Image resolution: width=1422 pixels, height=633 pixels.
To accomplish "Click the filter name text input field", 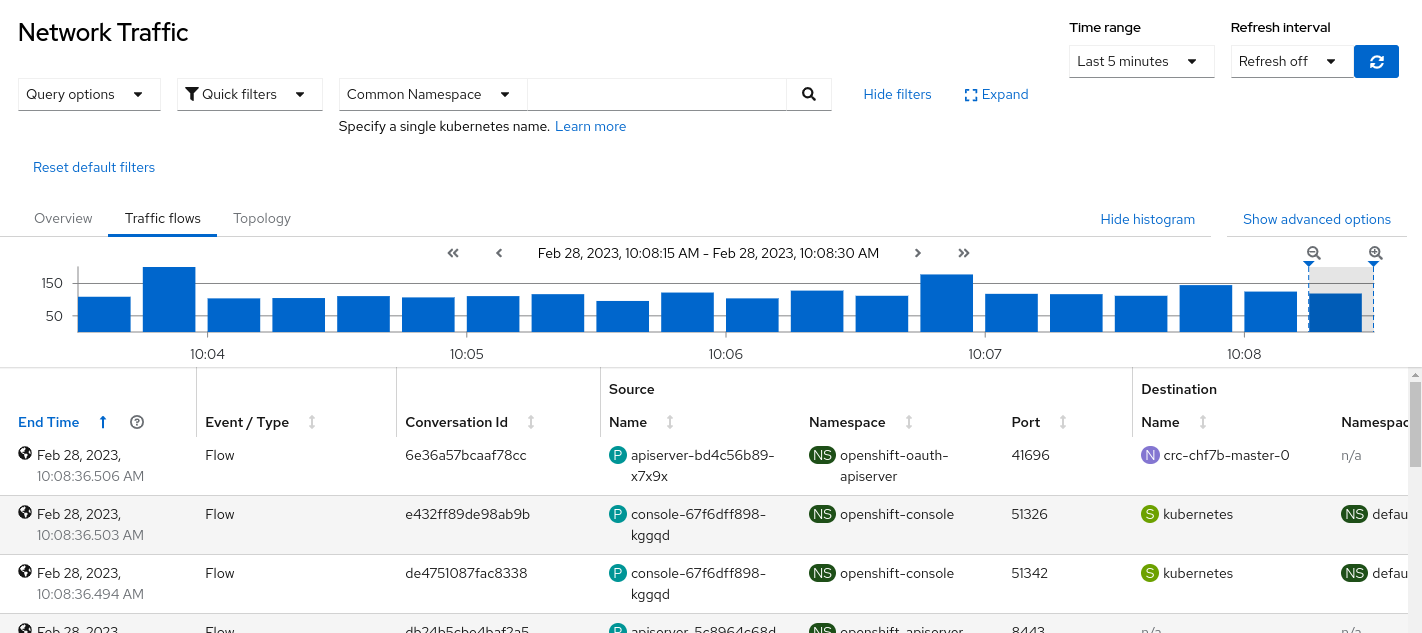I will [x=657, y=94].
